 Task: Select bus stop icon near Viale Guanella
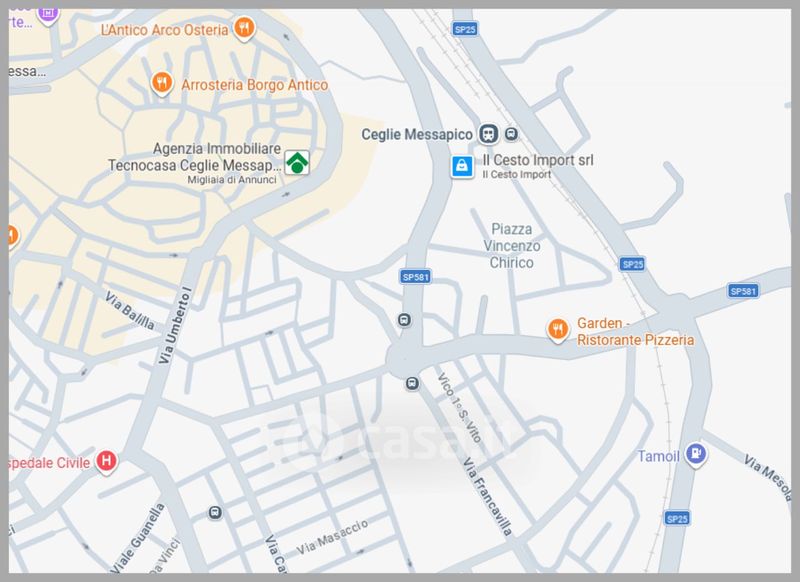click(215, 513)
